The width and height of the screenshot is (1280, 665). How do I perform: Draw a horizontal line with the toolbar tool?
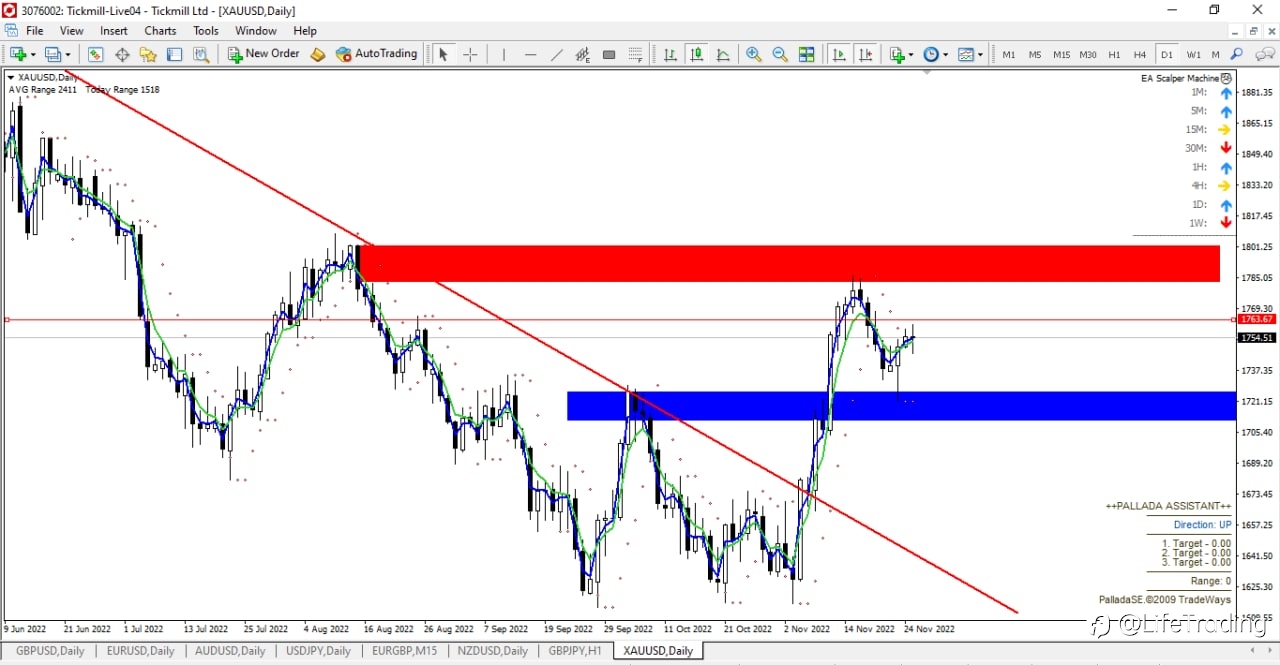(531, 54)
